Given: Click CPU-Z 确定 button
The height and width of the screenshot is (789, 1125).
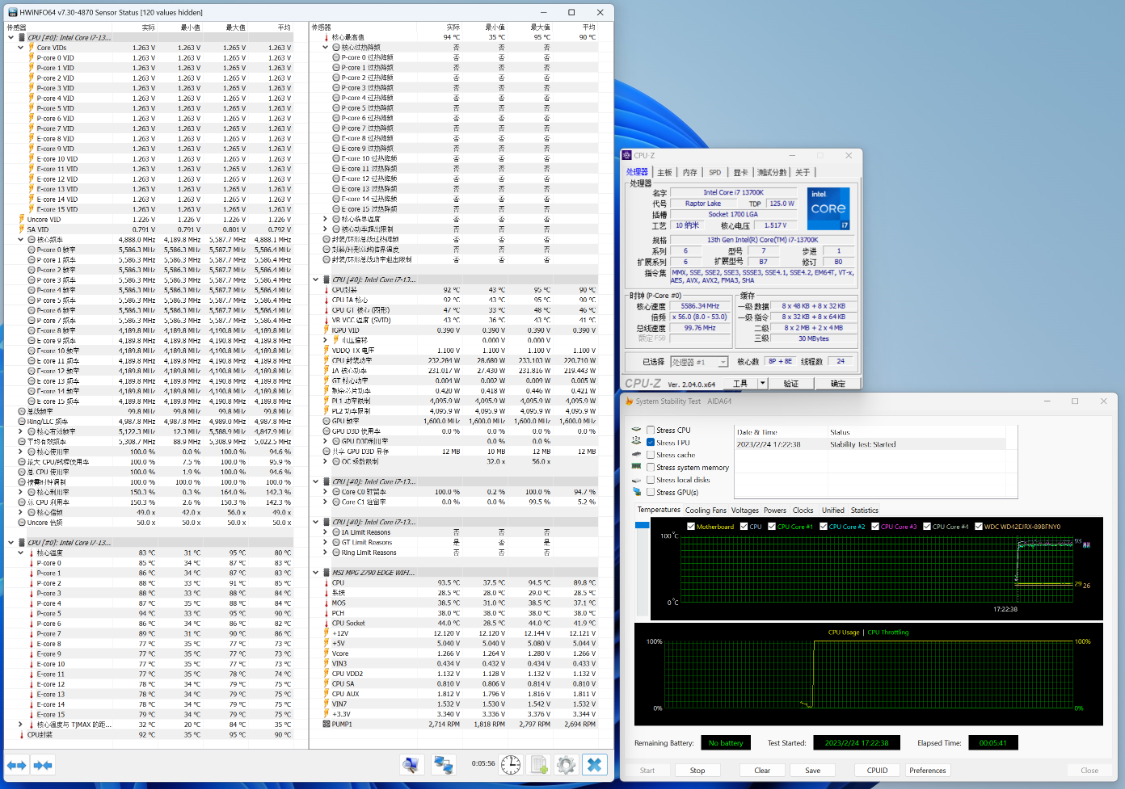Looking at the screenshot, I should point(838,384).
